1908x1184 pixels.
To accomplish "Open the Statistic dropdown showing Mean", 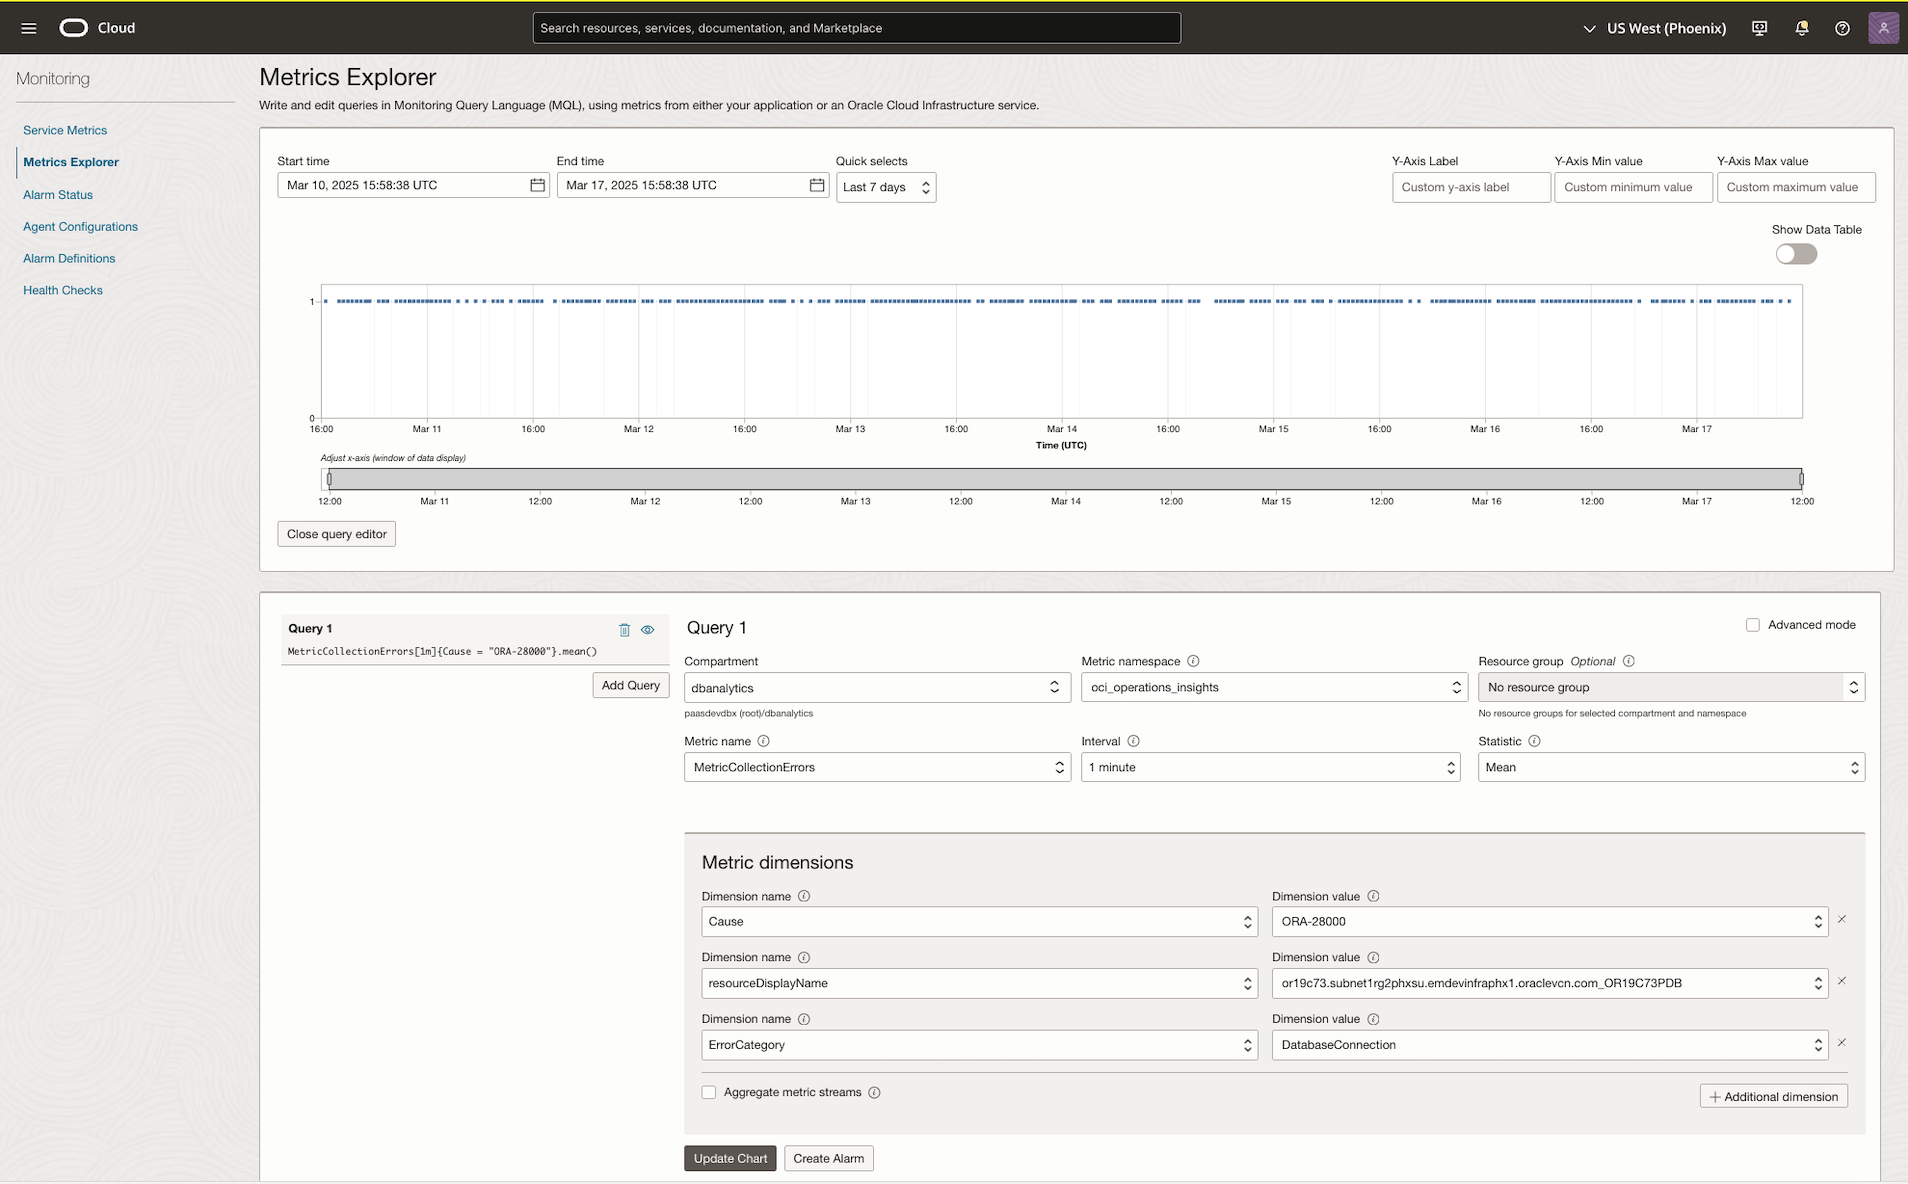I will (x=1670, y=767).
